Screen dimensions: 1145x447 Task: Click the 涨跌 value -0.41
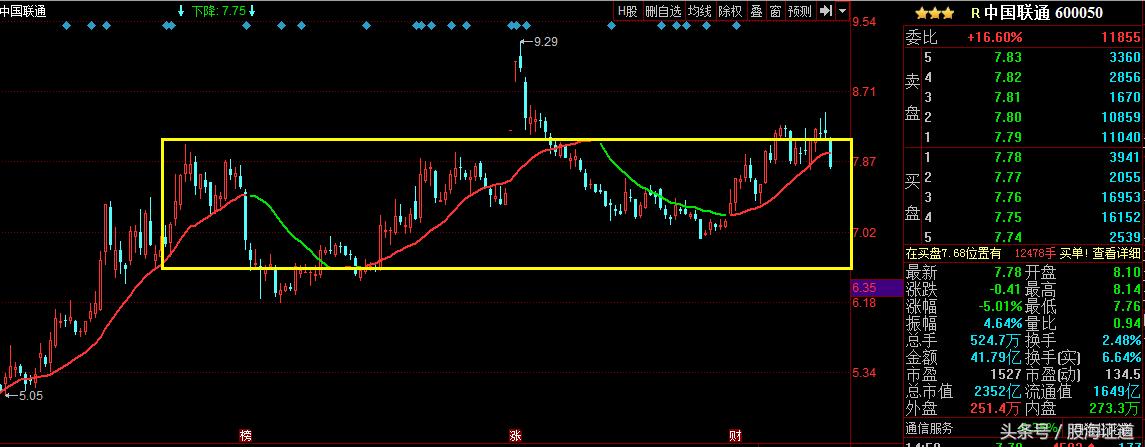point(1005,289)
